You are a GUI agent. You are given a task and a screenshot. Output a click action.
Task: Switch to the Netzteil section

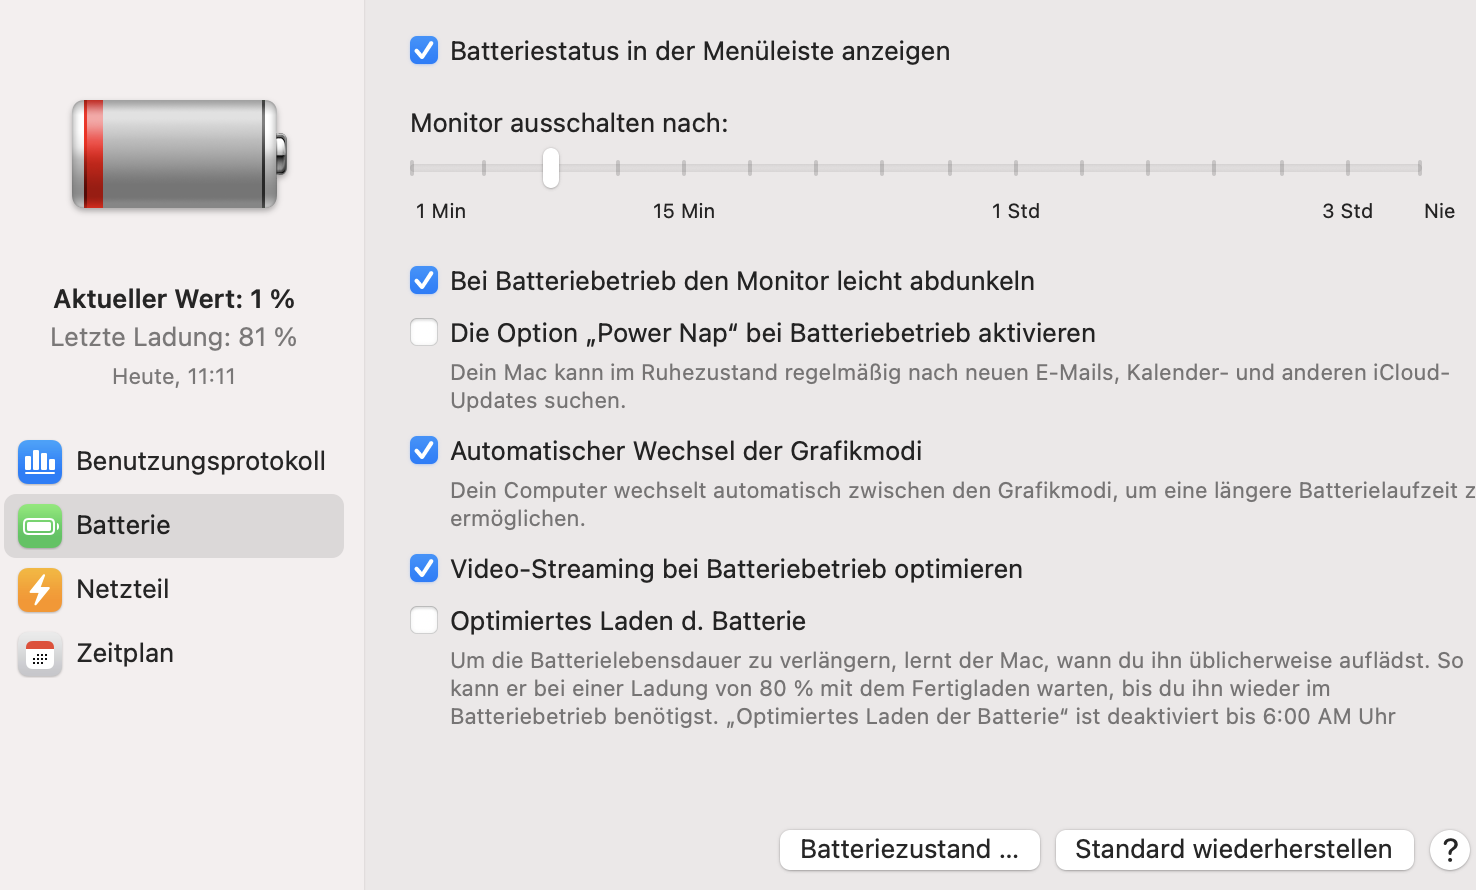pos(123,589)
